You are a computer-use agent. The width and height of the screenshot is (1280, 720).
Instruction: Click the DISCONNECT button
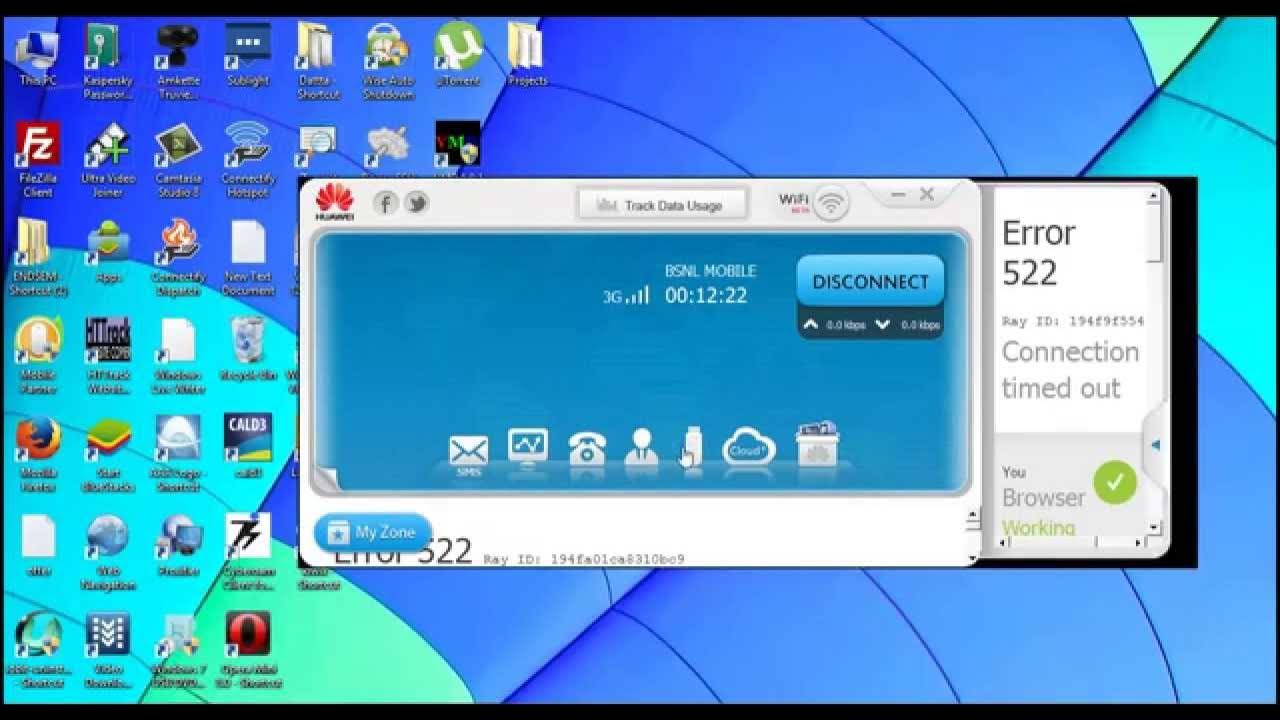click(870, 282)
